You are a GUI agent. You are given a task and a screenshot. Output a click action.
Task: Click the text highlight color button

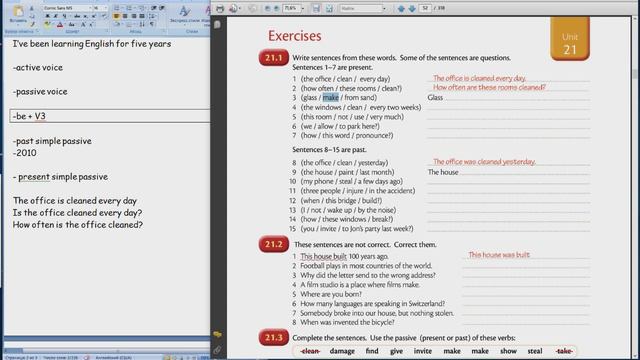coord(48,25)
